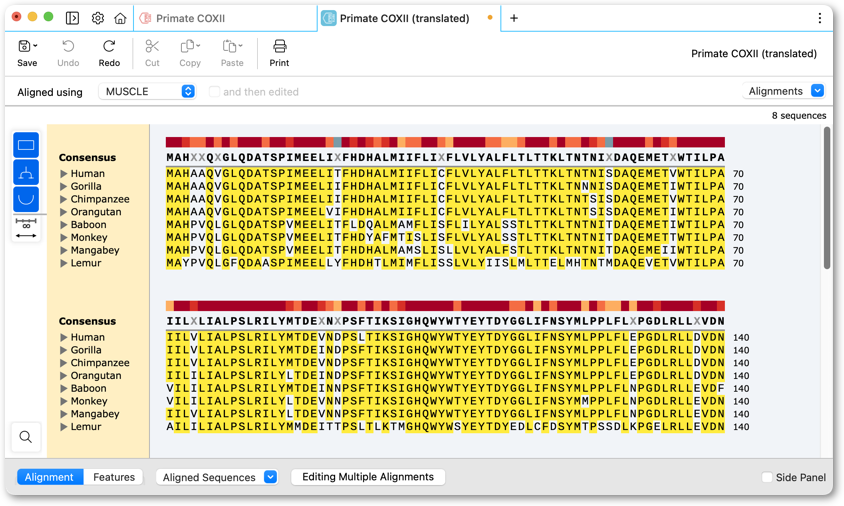Click Gorilla label in second block
The width and height of the screenshot is (844, 506).
(x=86, y=350)
